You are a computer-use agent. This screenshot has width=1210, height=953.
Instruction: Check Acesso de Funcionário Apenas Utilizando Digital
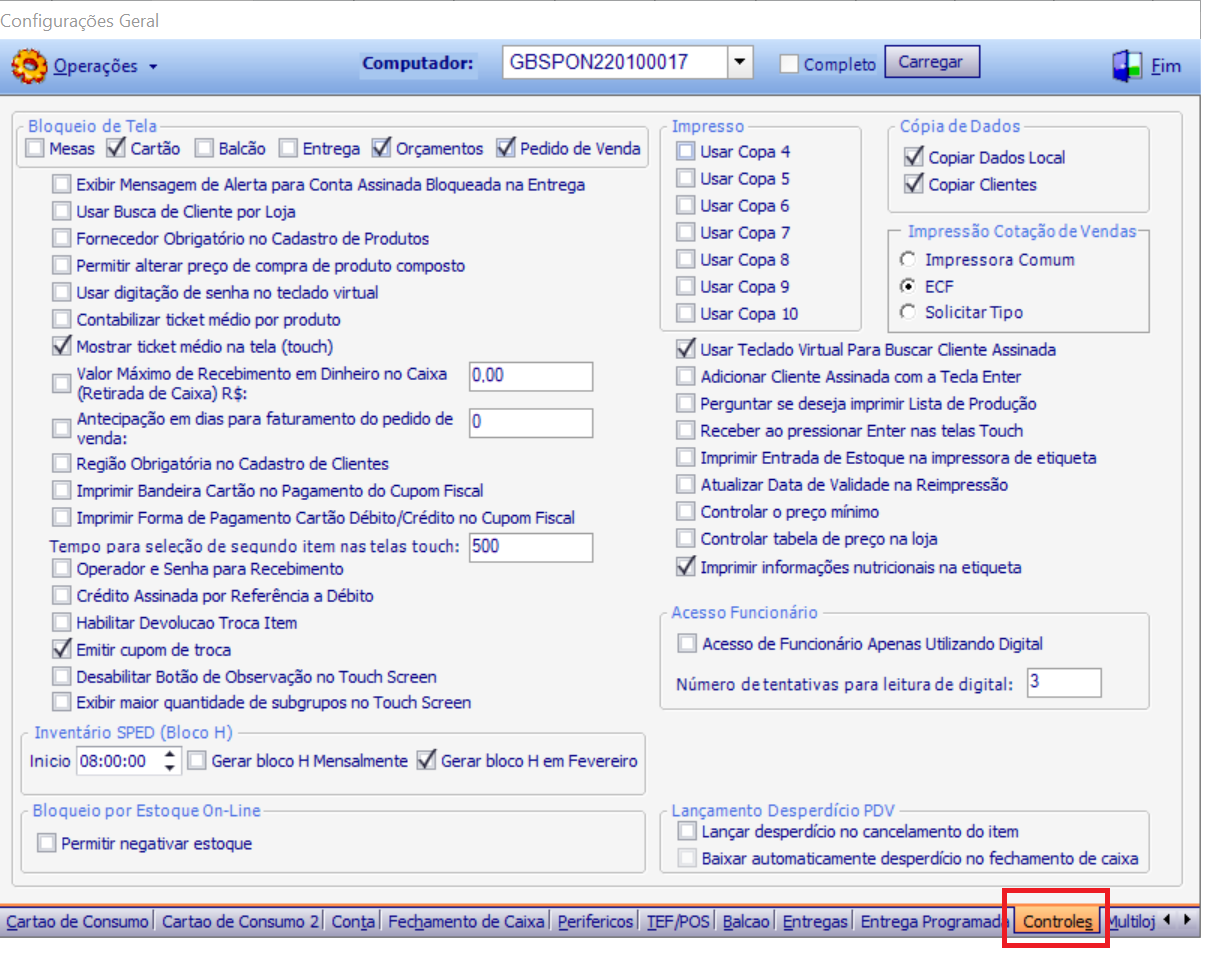pyautogui.click(x=687, y=644)
